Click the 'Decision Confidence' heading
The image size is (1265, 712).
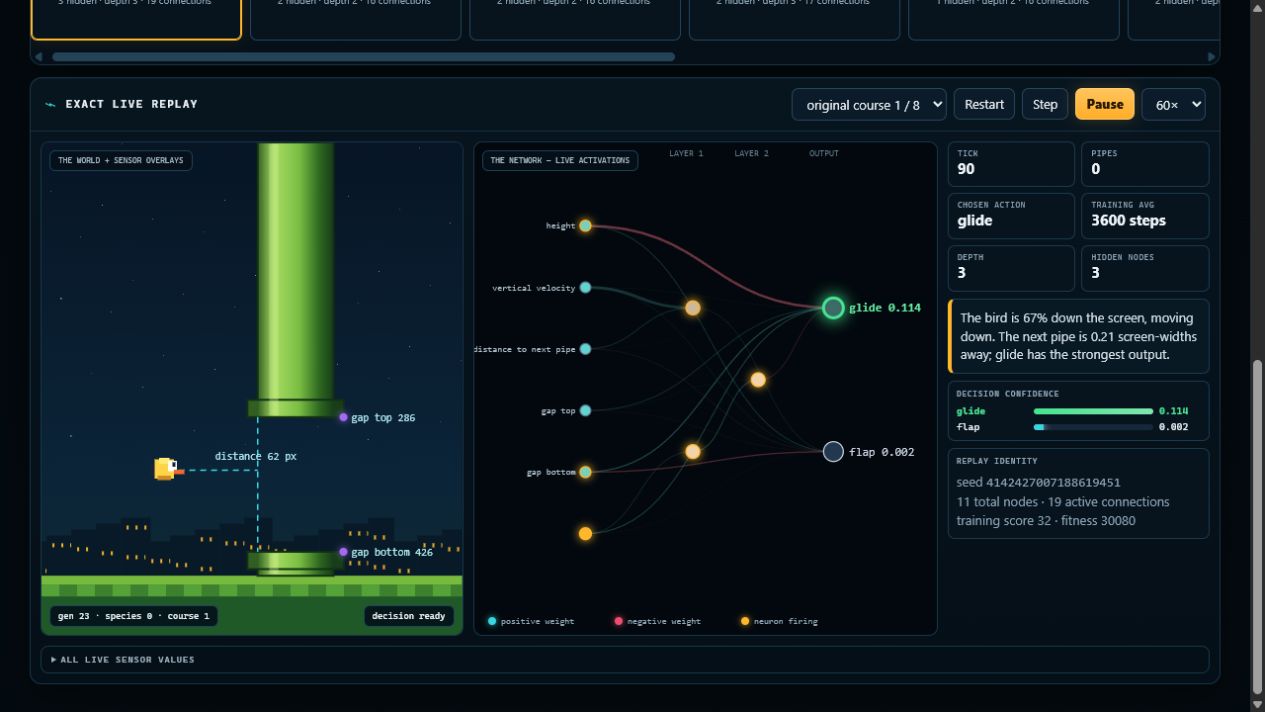(1007, 394)
